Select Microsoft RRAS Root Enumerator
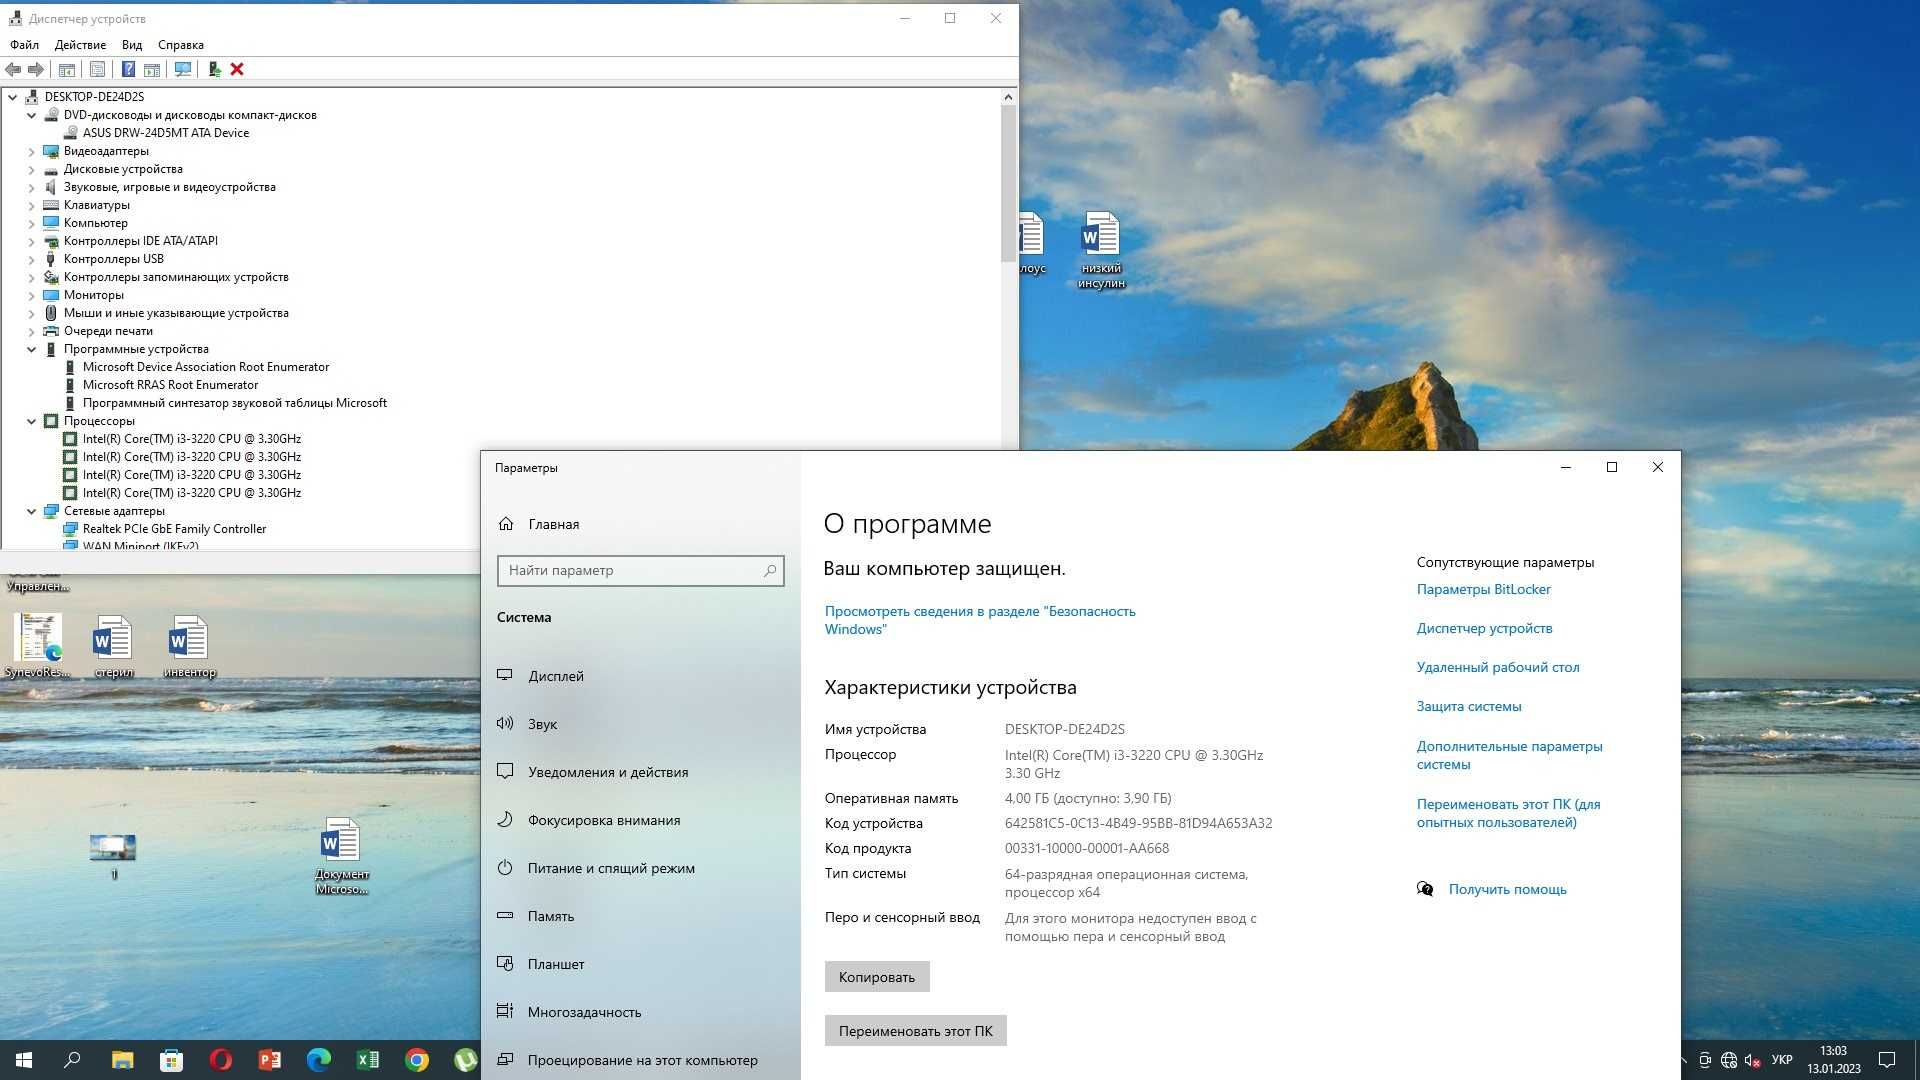 pyautogui.click(x=170, y=385)
